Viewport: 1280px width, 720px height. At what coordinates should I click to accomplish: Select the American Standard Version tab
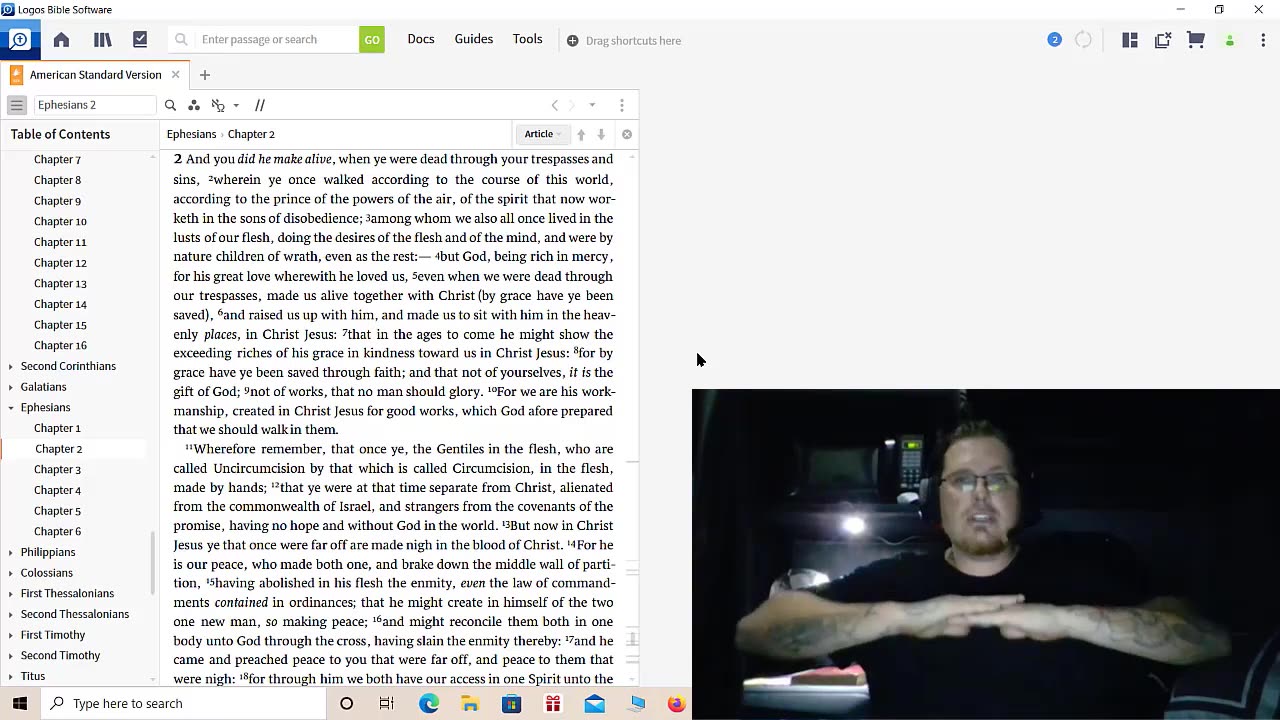pos(95,75)
